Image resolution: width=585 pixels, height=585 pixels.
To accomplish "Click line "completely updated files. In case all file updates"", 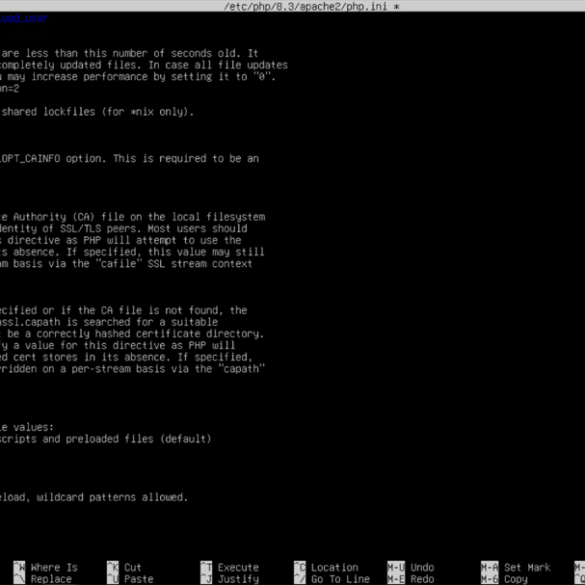I will click(144, 65).
